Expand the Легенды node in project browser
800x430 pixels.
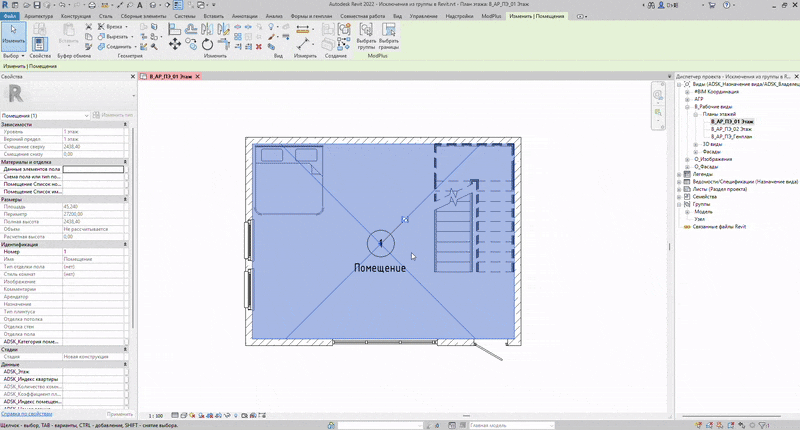pos(680,173)
